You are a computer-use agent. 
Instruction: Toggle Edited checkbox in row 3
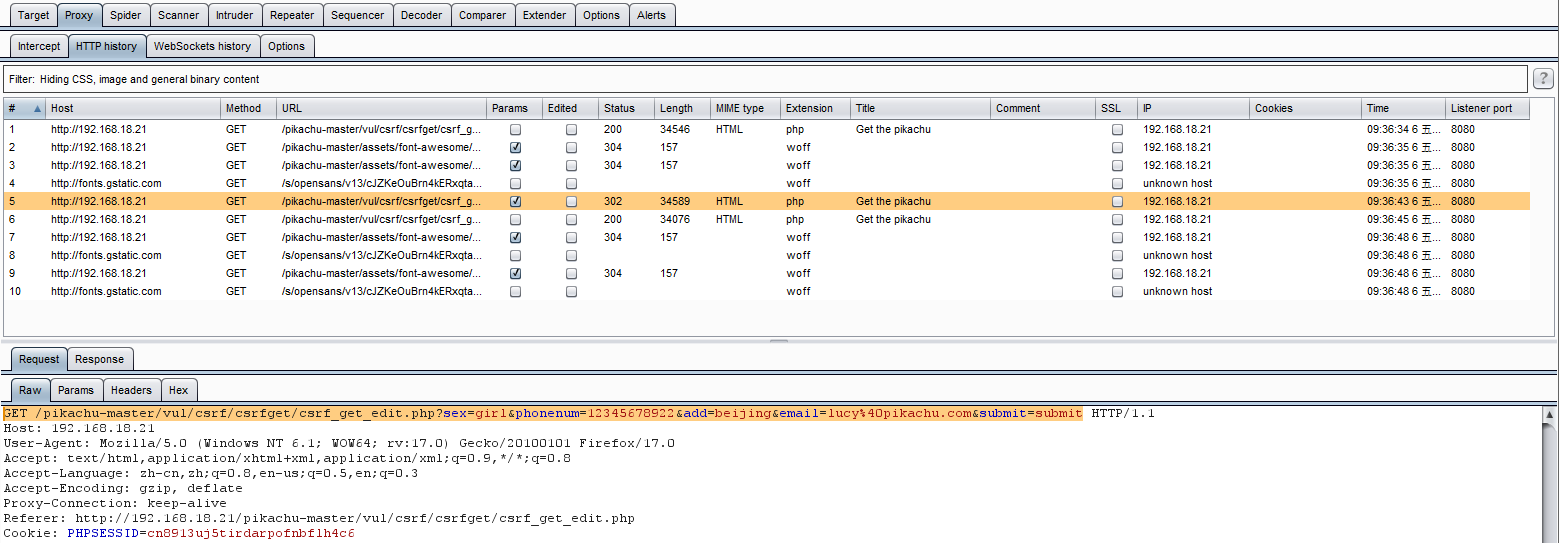571,165
